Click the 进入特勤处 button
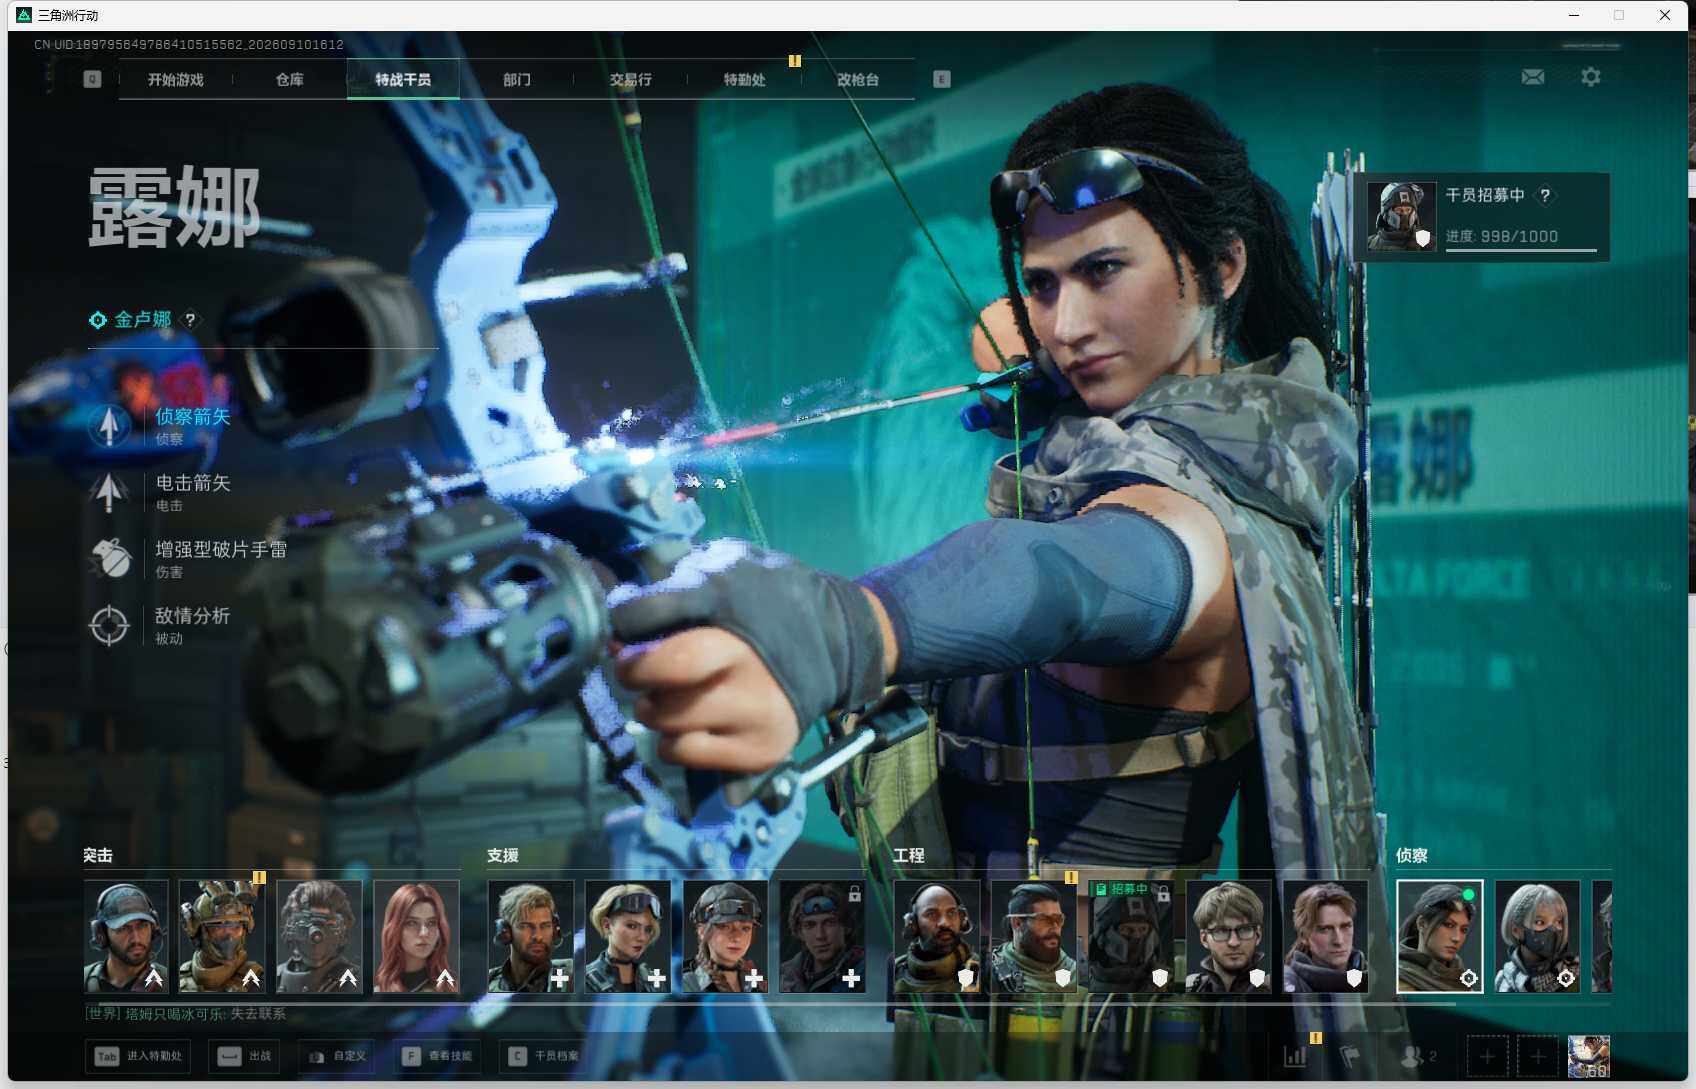This screenshot has width=1696, height=1089. click(x=138, y=1056)
